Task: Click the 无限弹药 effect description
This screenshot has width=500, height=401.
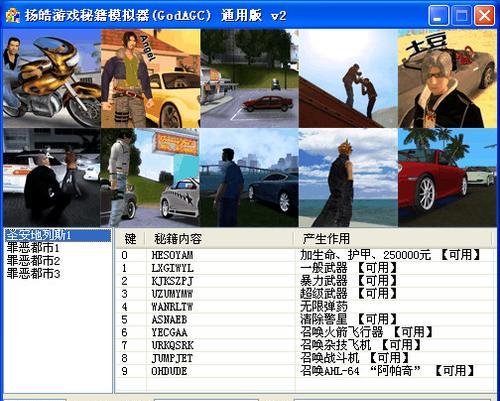Action: coord(324,306)
